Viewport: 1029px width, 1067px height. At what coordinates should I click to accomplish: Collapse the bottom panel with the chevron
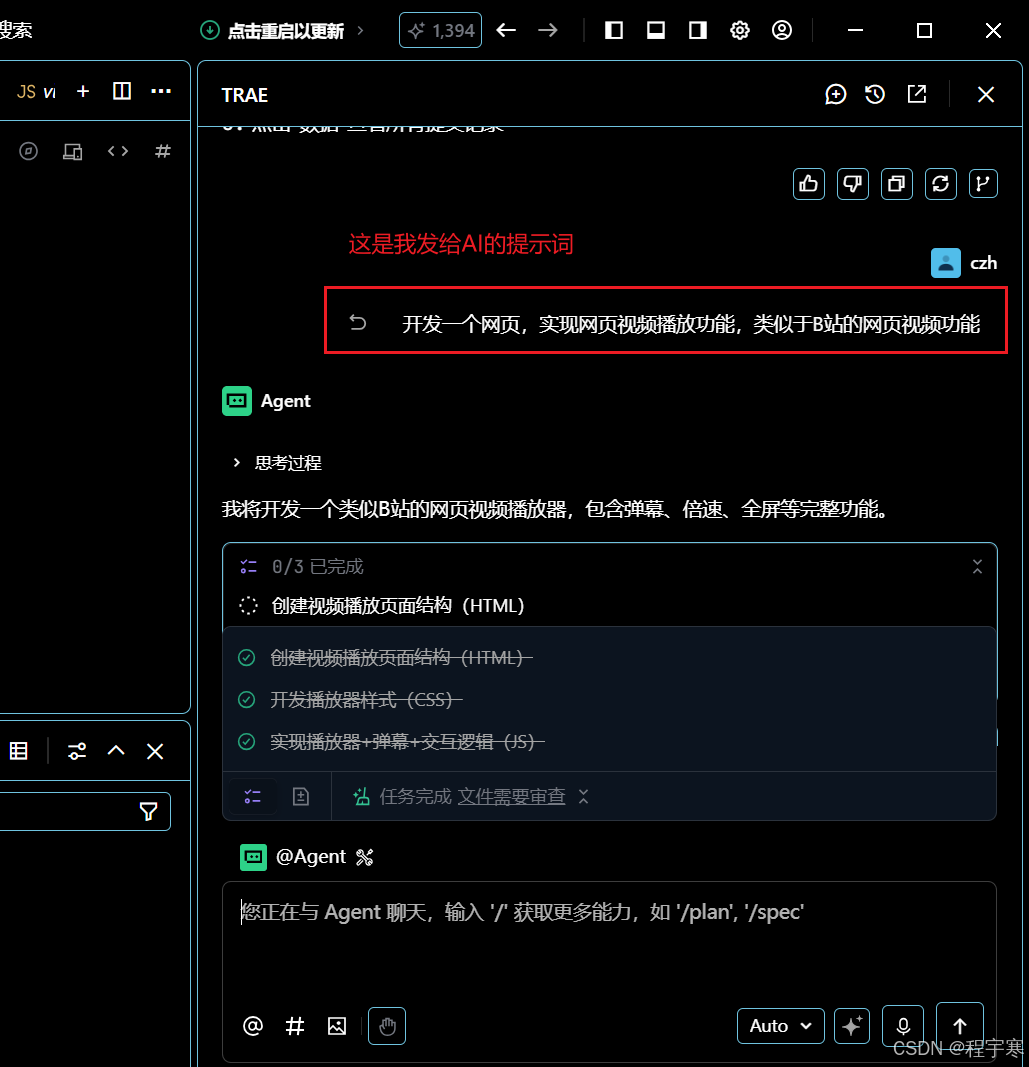(116, 751)
